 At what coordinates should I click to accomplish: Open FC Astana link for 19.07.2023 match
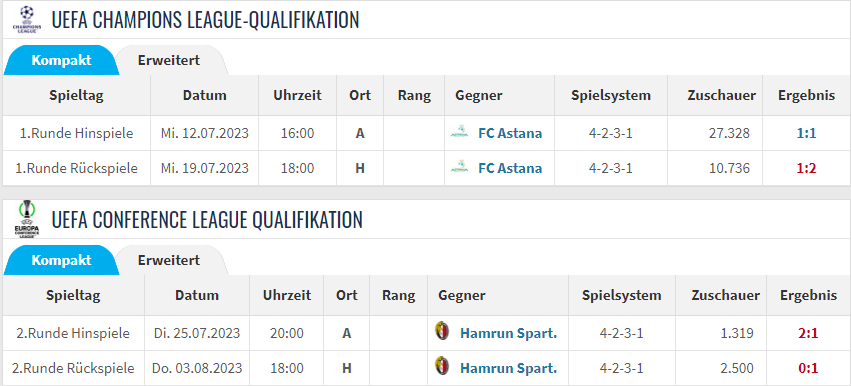coord(510,168)
